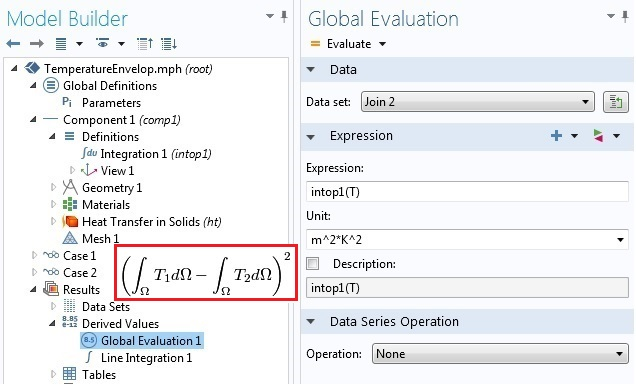The image size is (636, 386).
Task: Expand the Data Sets node
Action: (x=53, y=307)
